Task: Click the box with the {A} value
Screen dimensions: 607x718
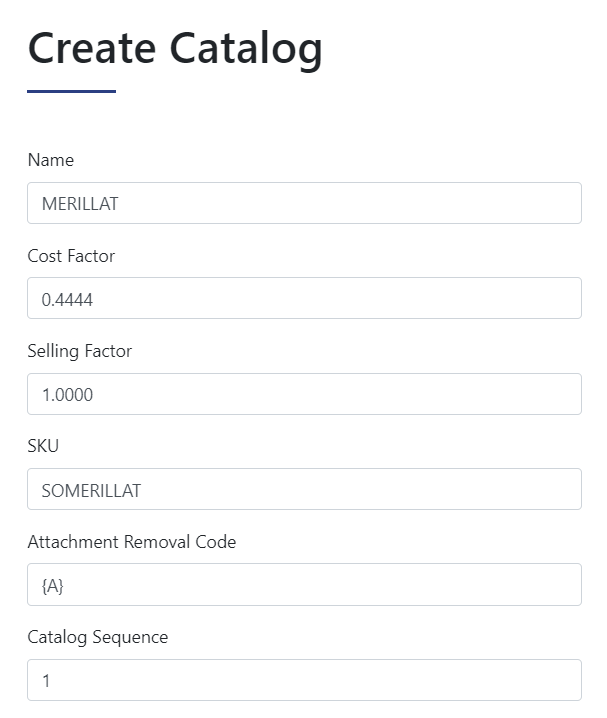Action: tap(304, 584)
